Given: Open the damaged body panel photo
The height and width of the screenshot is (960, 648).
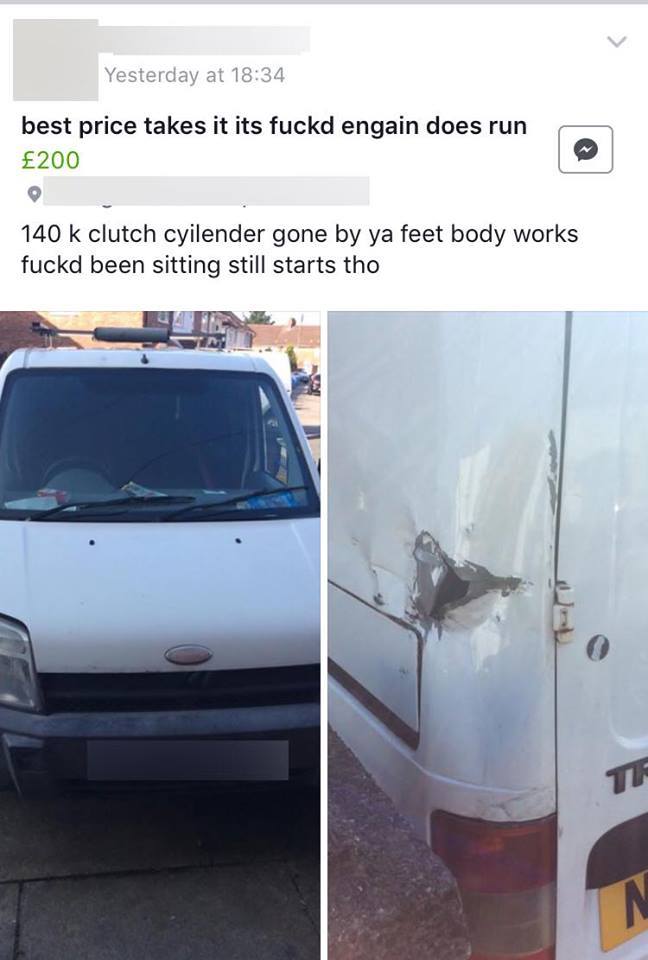Looking at the screenshot, I should [x=488, y=636].
